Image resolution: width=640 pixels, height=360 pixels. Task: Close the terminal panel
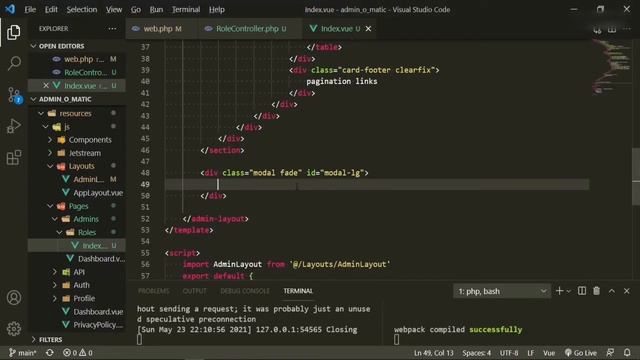pos(627,291)
